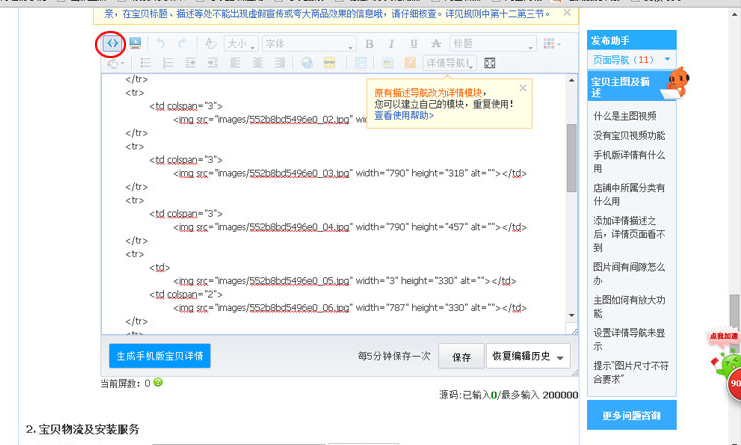Open the 大小 font size dropdown
Screen dimensions: 741x445
(241, 44)
